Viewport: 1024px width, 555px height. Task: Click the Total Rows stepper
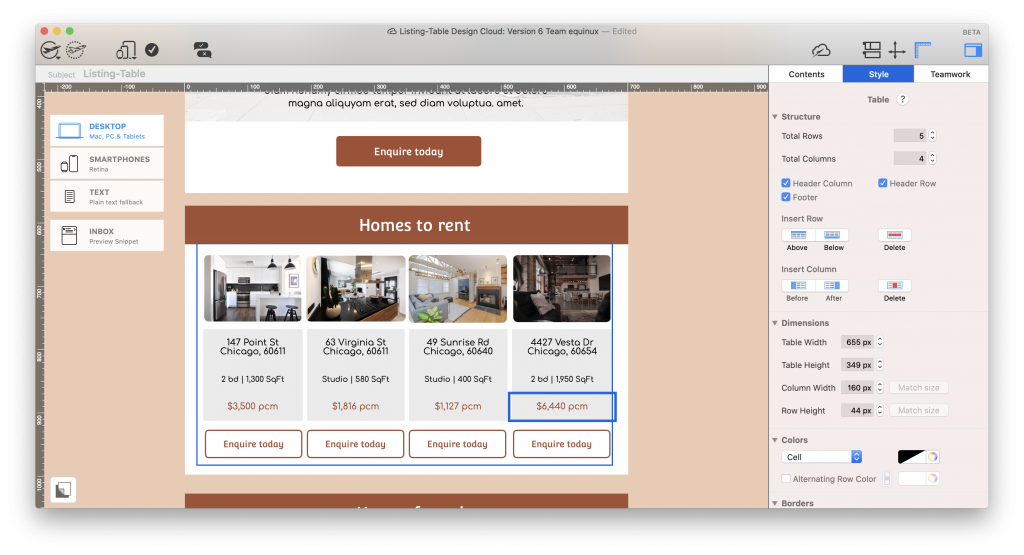[x=933, y=136]
